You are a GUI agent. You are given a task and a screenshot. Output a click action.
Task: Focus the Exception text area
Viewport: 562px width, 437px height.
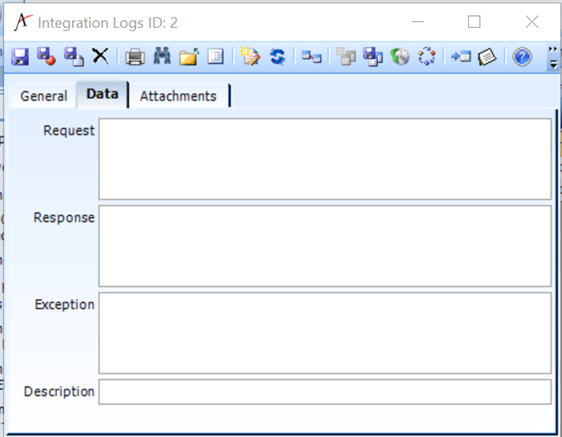(325, 333)
